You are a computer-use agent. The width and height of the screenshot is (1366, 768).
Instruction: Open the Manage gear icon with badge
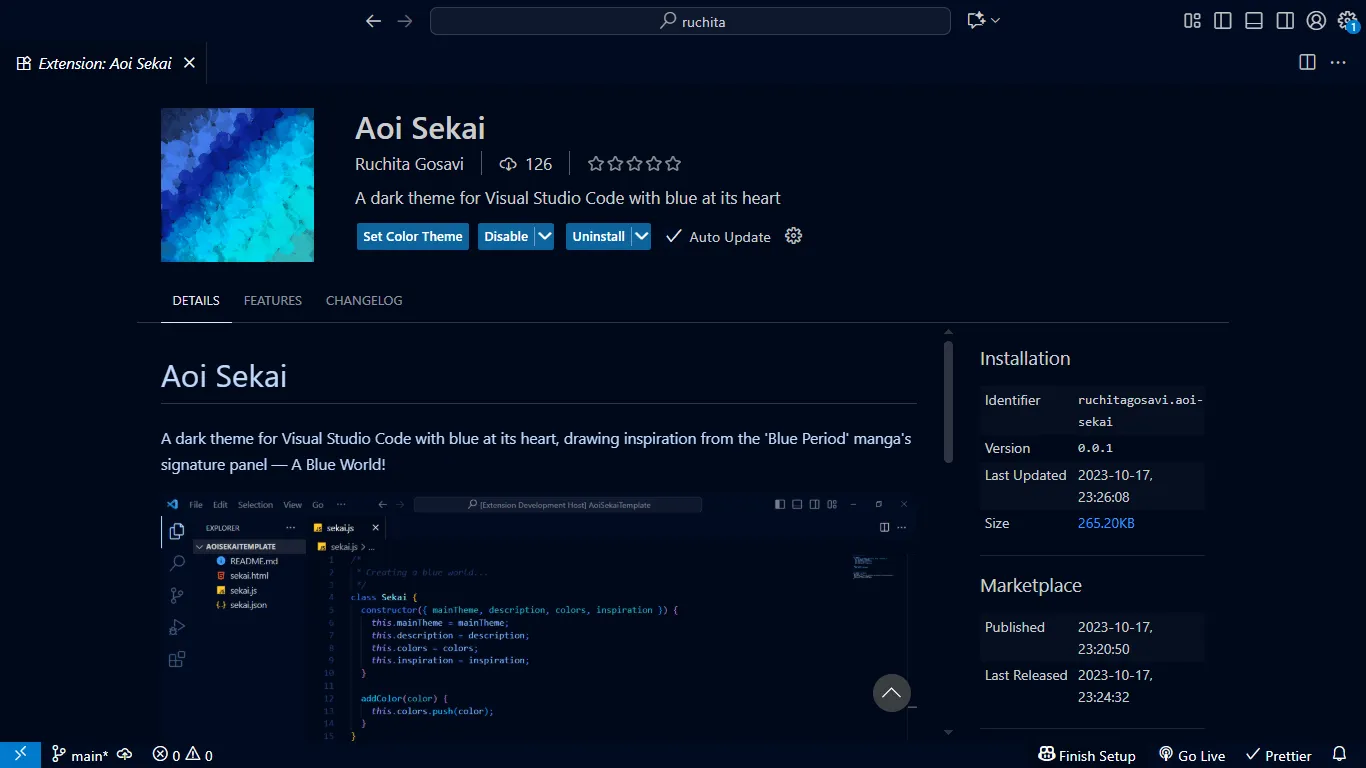point(1347,20)
